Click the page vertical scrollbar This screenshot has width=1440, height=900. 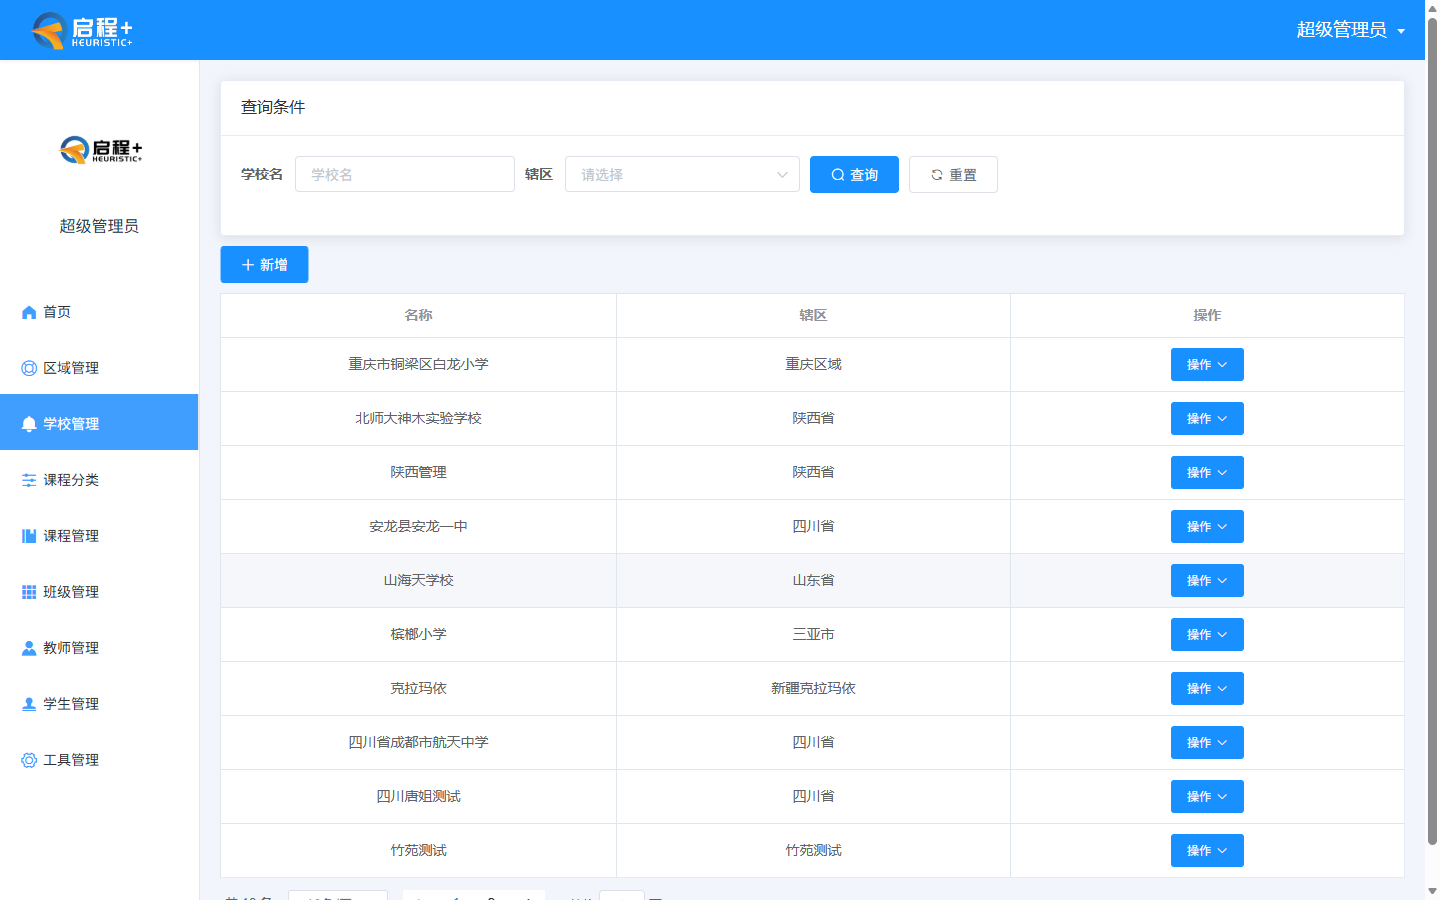1432,430
